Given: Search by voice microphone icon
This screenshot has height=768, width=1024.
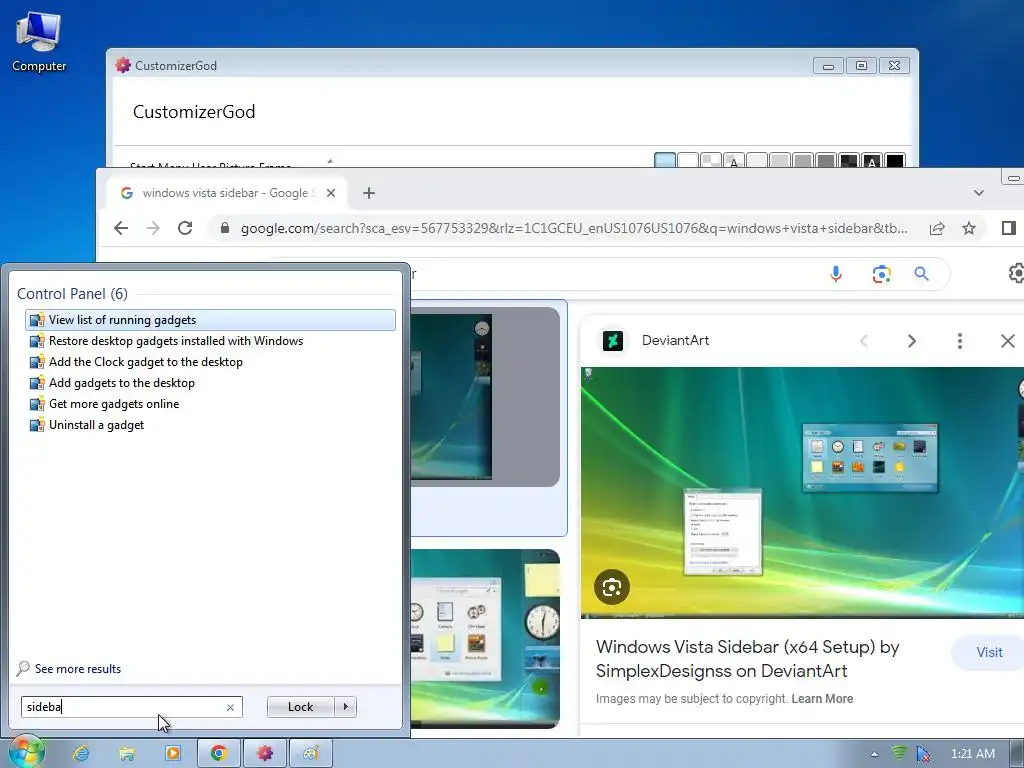Looking at the screenshot, I should coord(836,274).
